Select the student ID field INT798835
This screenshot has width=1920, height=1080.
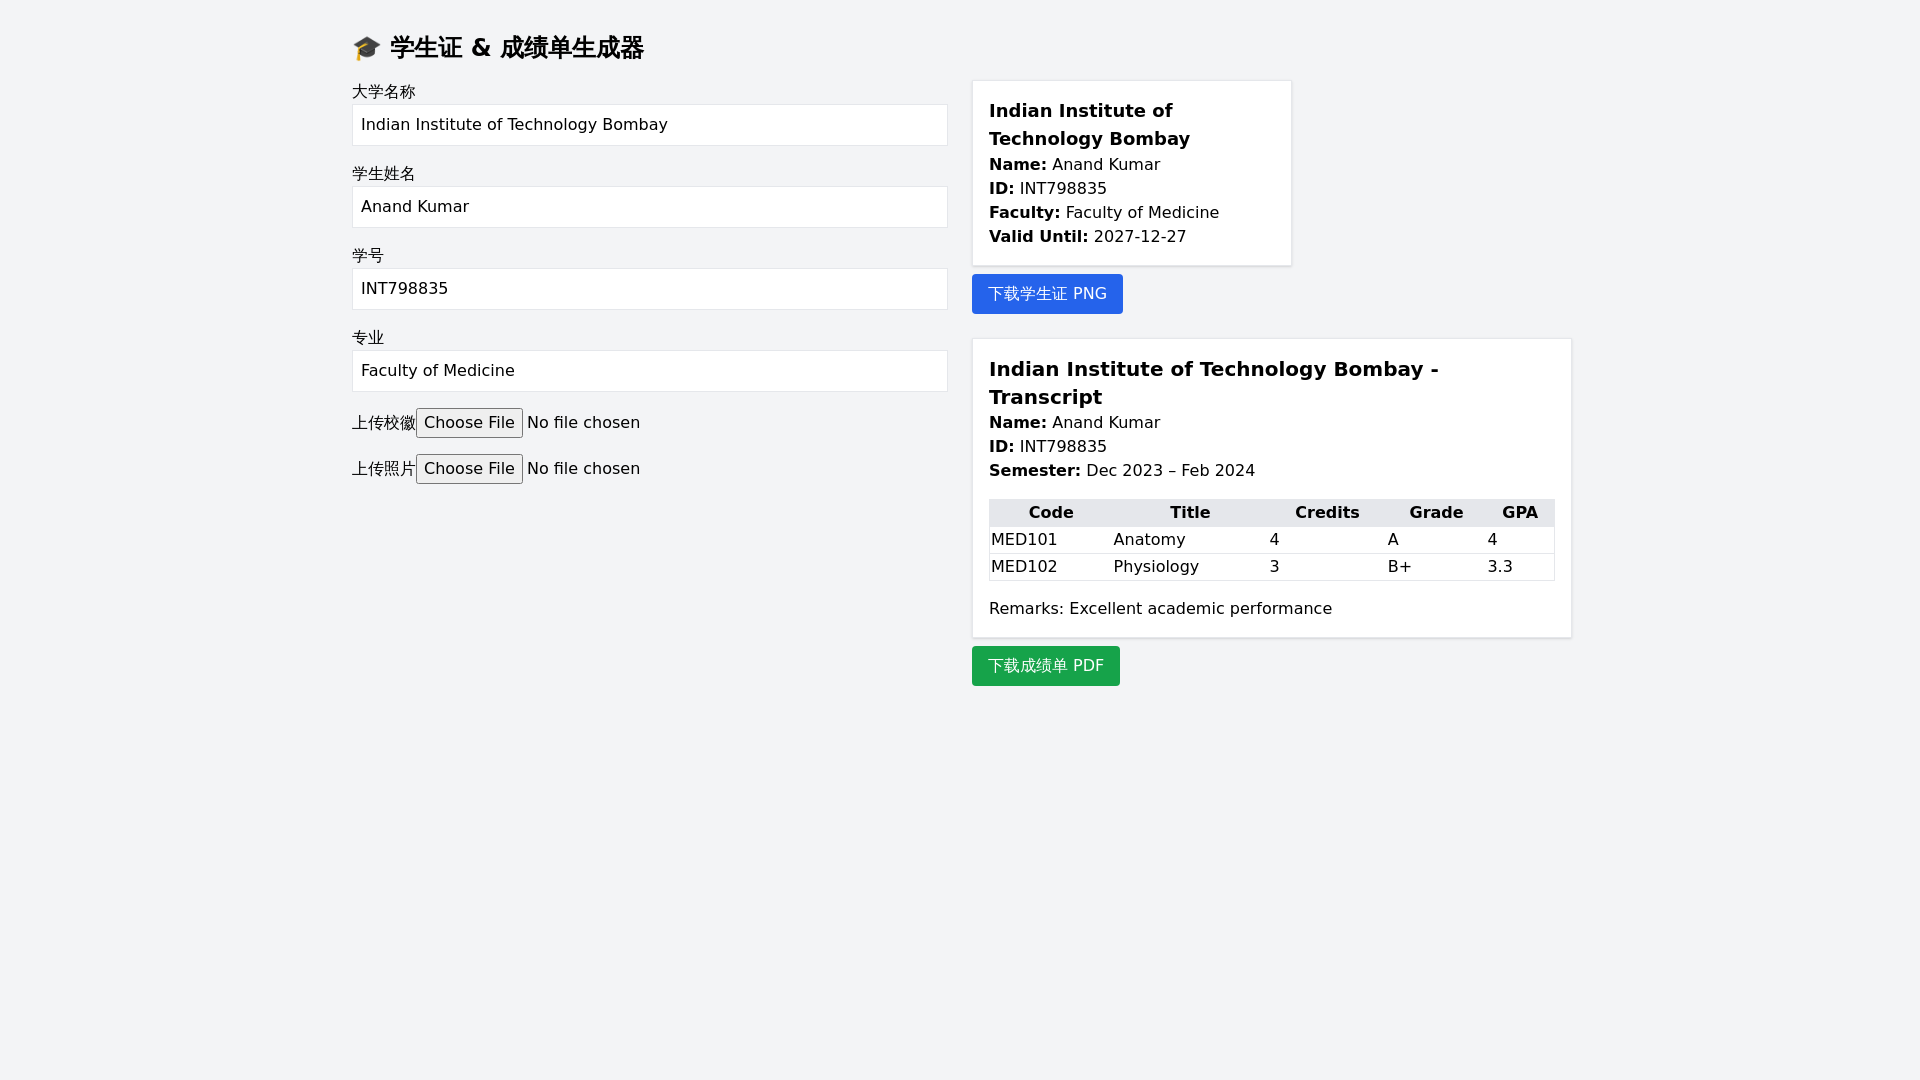tap(650, 289)
